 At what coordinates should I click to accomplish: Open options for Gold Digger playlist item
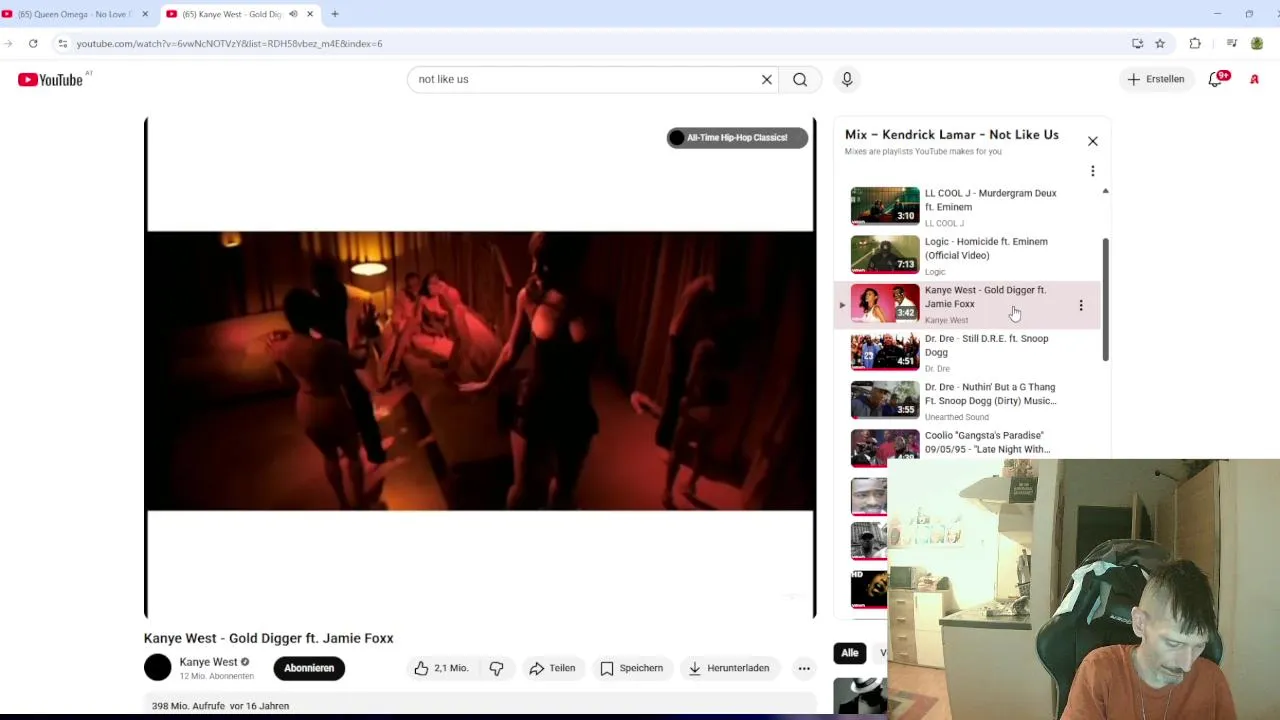pos(1080,305)
